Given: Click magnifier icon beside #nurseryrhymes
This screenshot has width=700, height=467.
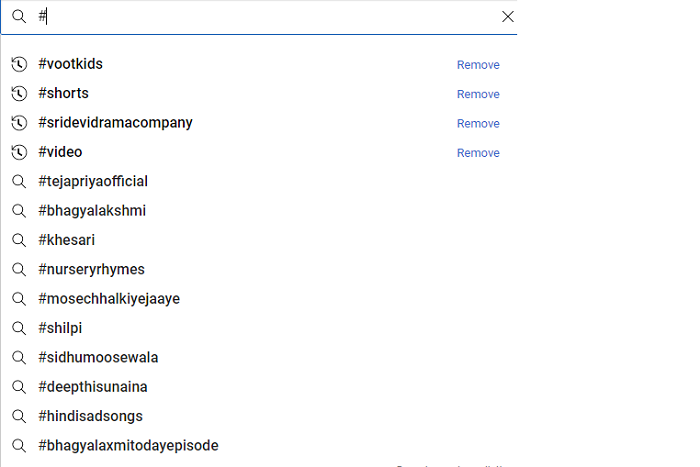Looking at the screenshot, I should (19, 270).
